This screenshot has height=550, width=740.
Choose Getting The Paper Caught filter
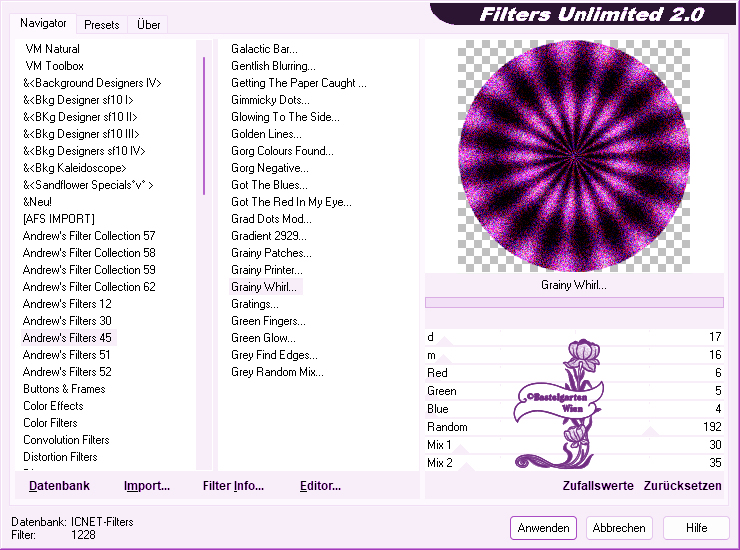tap(299, 83)
